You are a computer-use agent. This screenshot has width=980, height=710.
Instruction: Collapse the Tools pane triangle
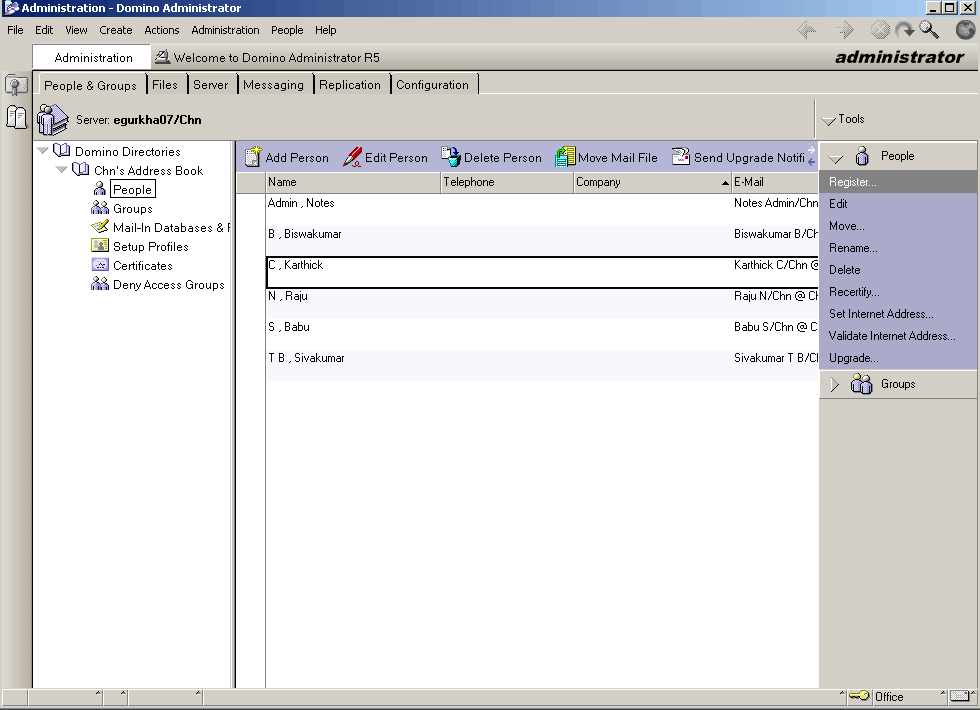[x=829, y=120]
